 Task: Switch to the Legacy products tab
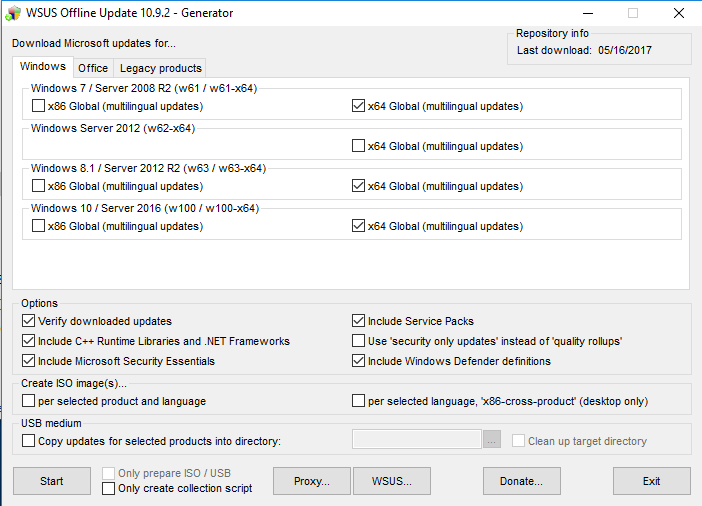click(161, 68)
